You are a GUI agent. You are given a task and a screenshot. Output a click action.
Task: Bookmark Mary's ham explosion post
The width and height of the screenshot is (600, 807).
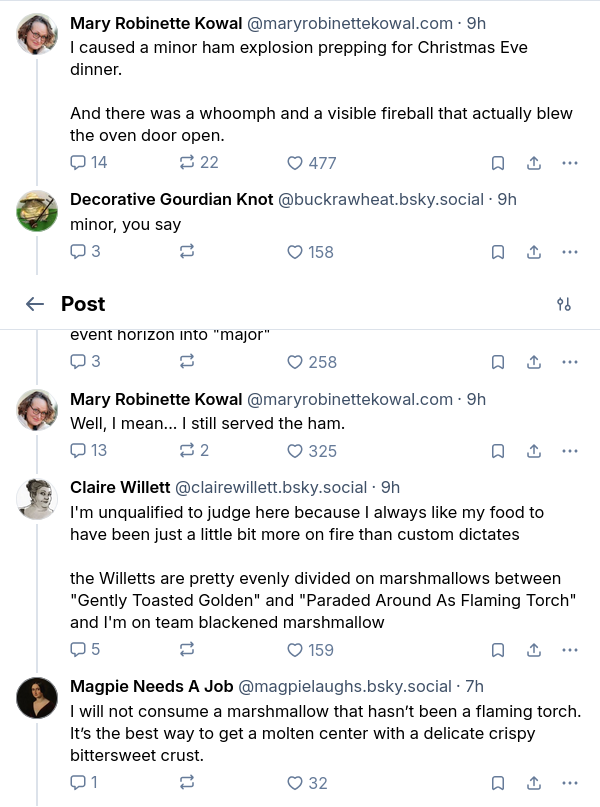[x=497, y=163]
